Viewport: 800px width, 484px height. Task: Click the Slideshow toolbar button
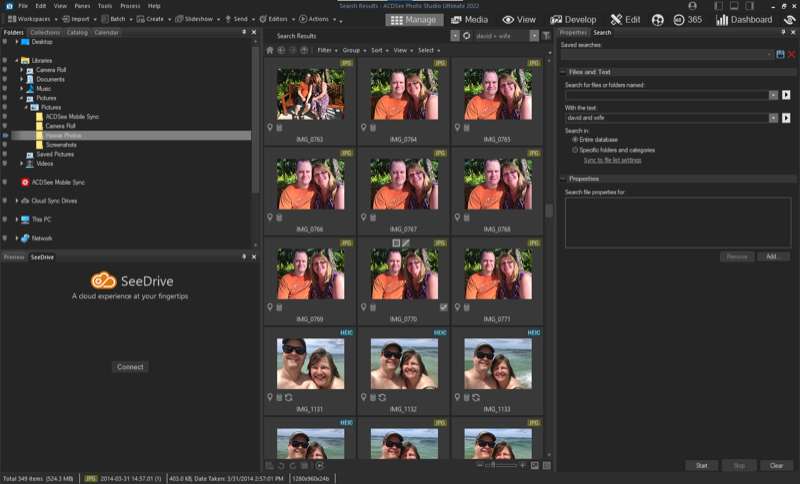coord(194,19)
